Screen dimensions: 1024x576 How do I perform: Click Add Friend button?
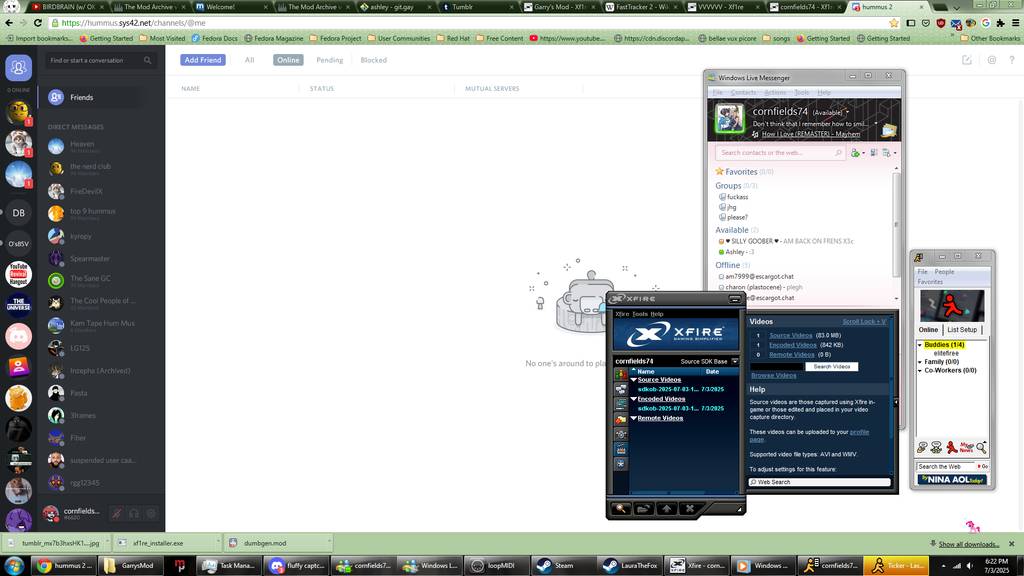coord(203,60)
